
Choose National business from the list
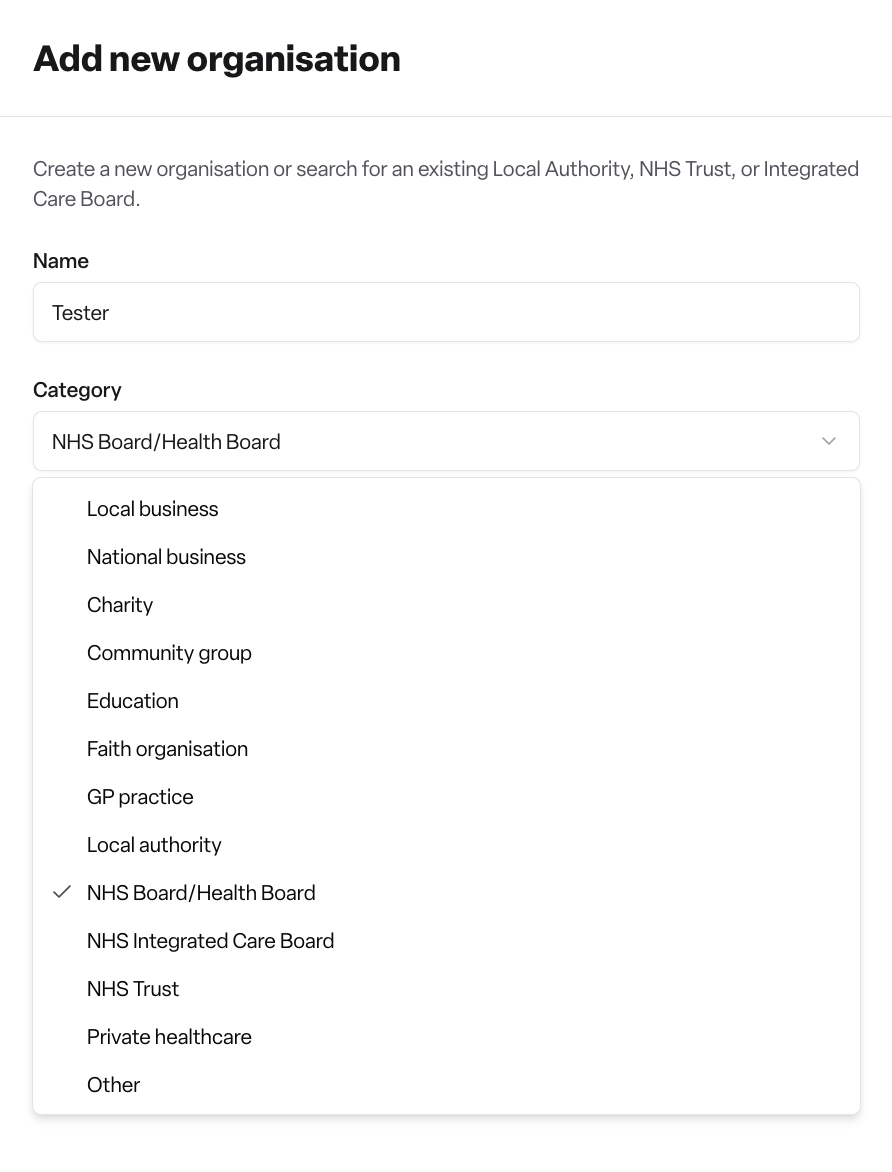(x=446, y=557)
